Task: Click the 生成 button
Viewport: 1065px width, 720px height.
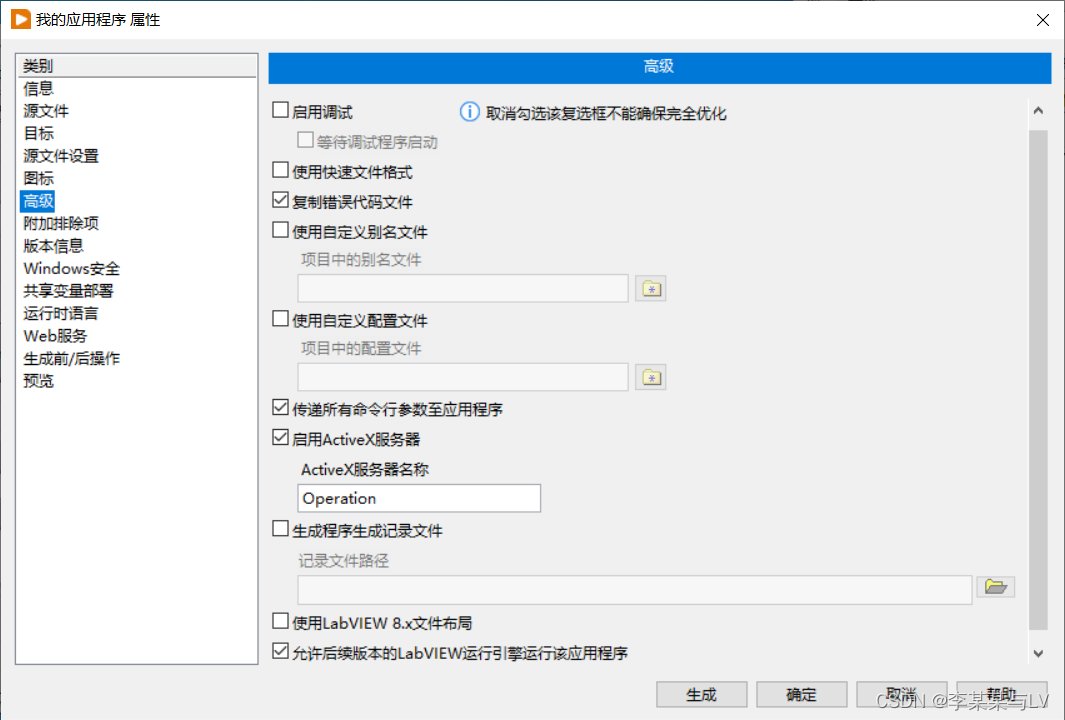Action: click(701, 694)
